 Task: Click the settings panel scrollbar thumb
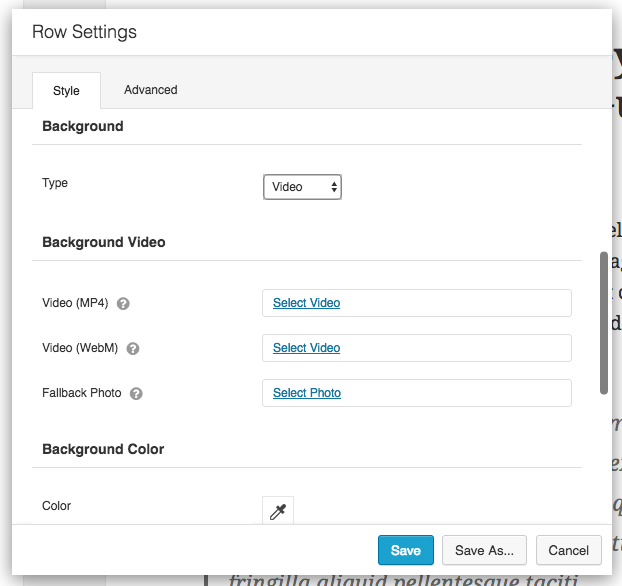(604, 323)
